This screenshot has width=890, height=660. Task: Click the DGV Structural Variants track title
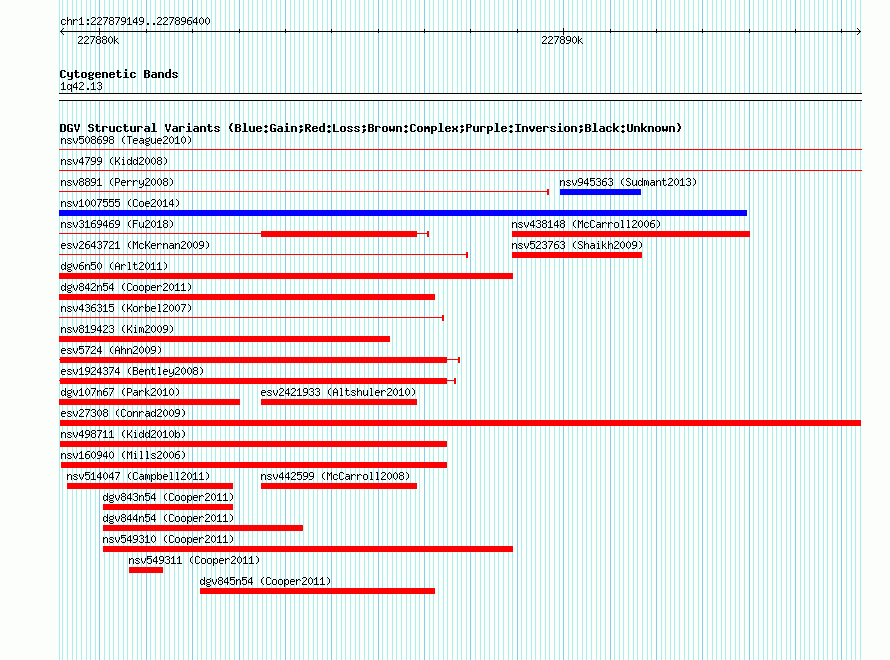(x=371, y=128)
